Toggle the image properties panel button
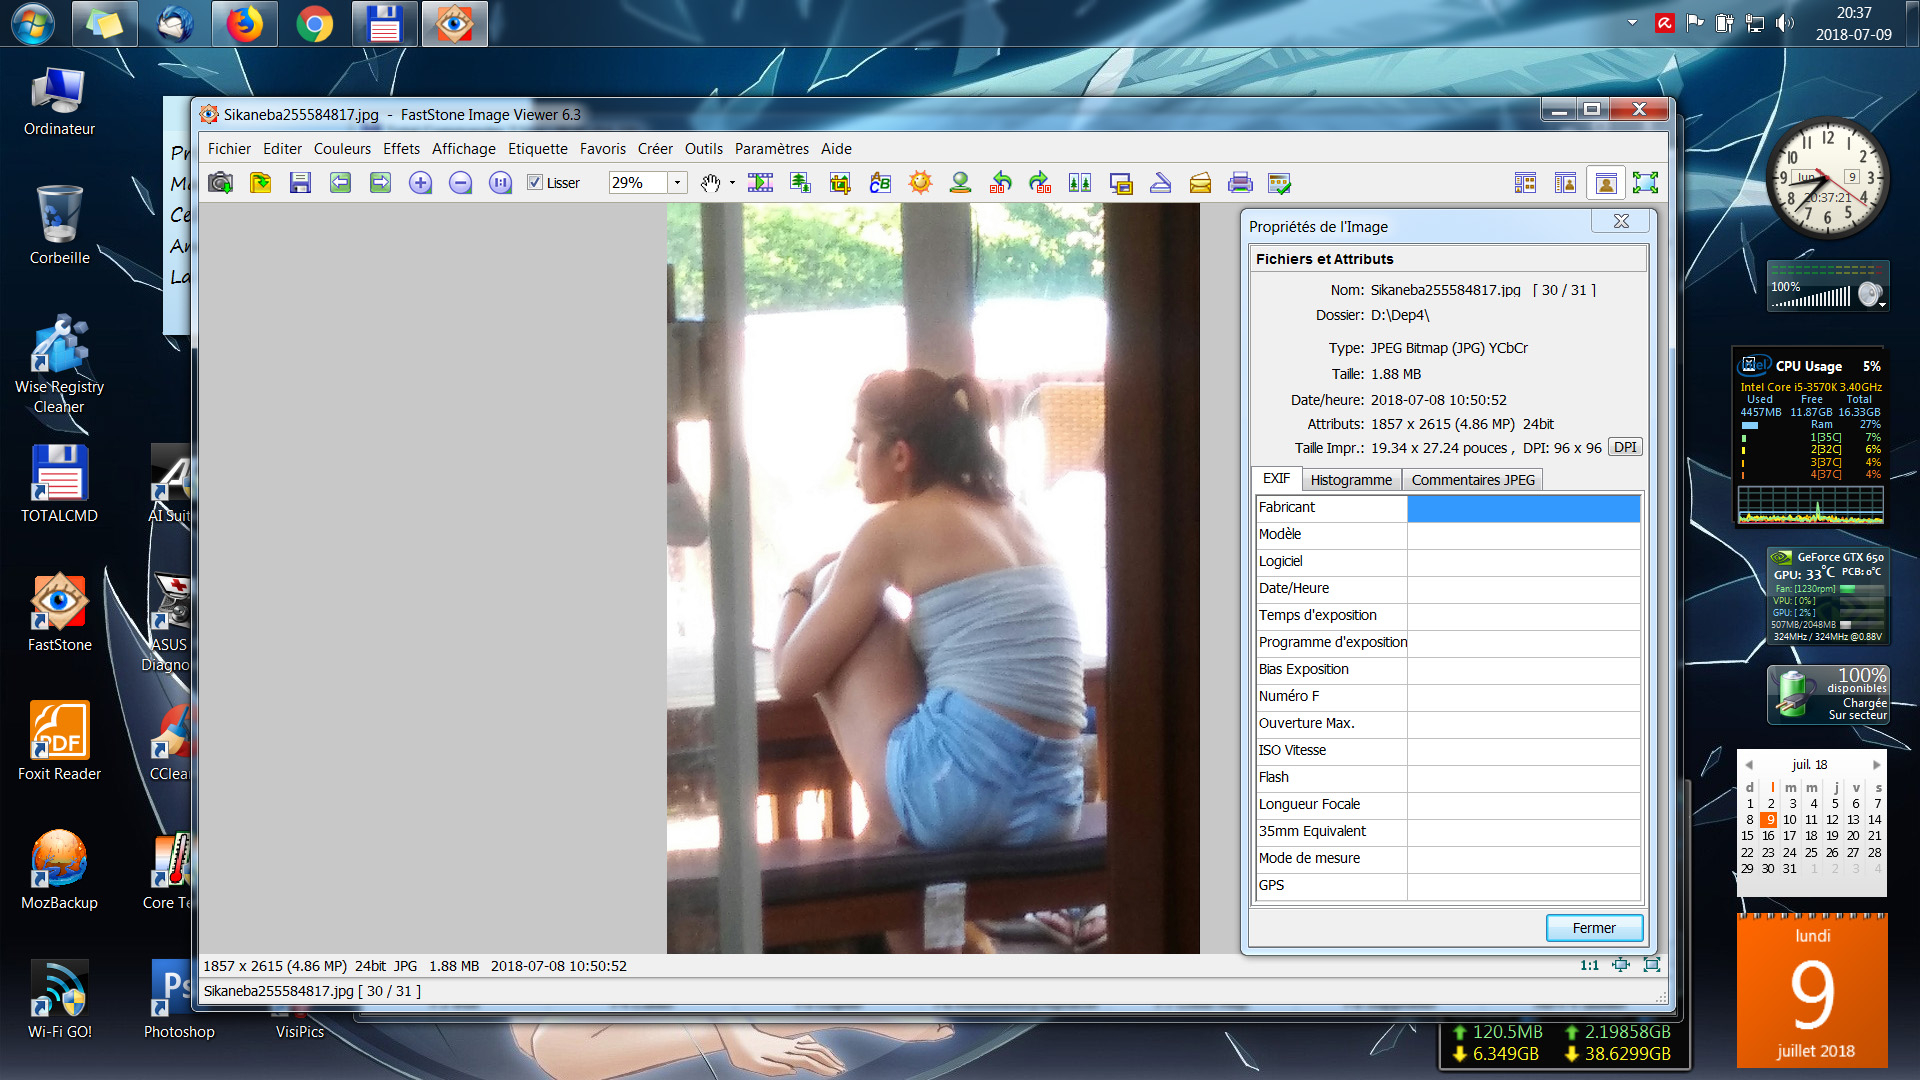The height and width of the screenshot is (1080, 1920). click(x=1605, y=183)
